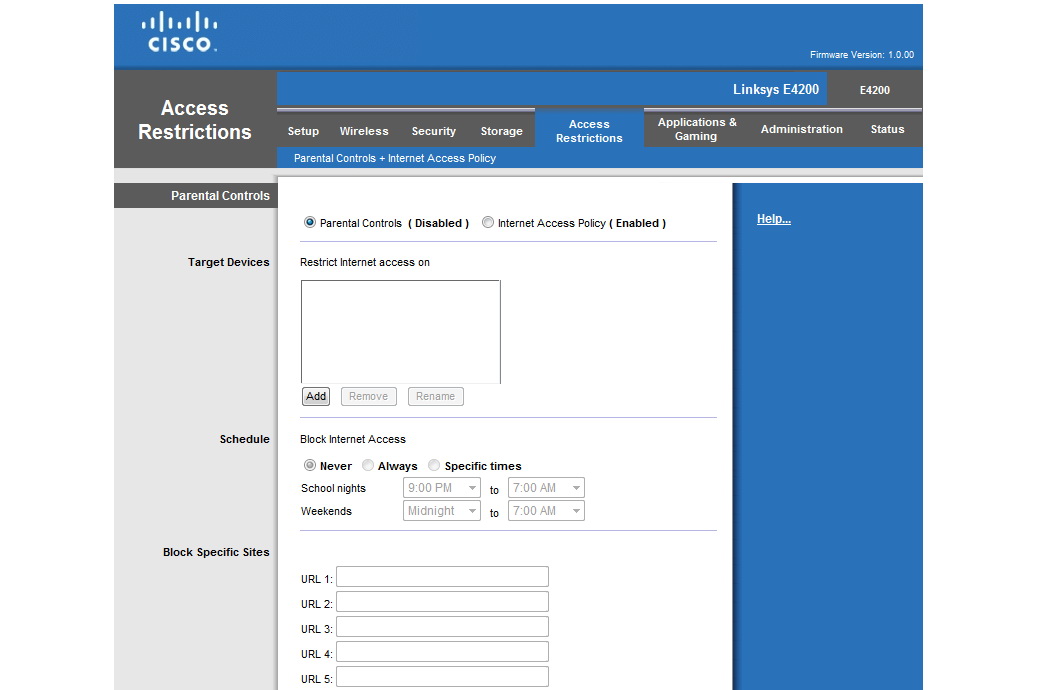1040x690 pixels.
Task: Select Internet Access Policy radio option
Action: [x=488, y=223]
